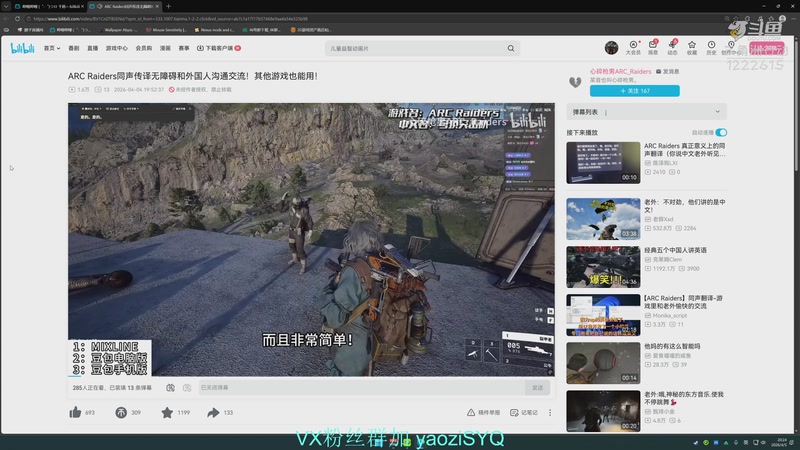Click the uploader's broken-heart avatar

[575, 82]
